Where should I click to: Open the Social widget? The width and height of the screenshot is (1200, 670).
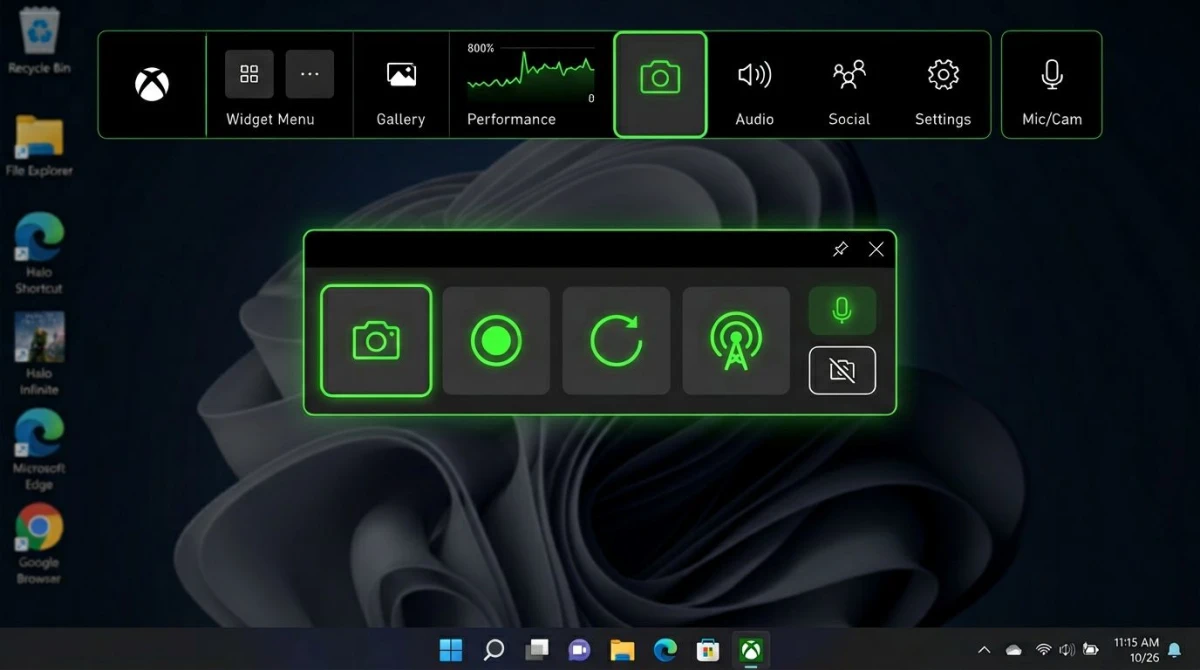point(849,90)
